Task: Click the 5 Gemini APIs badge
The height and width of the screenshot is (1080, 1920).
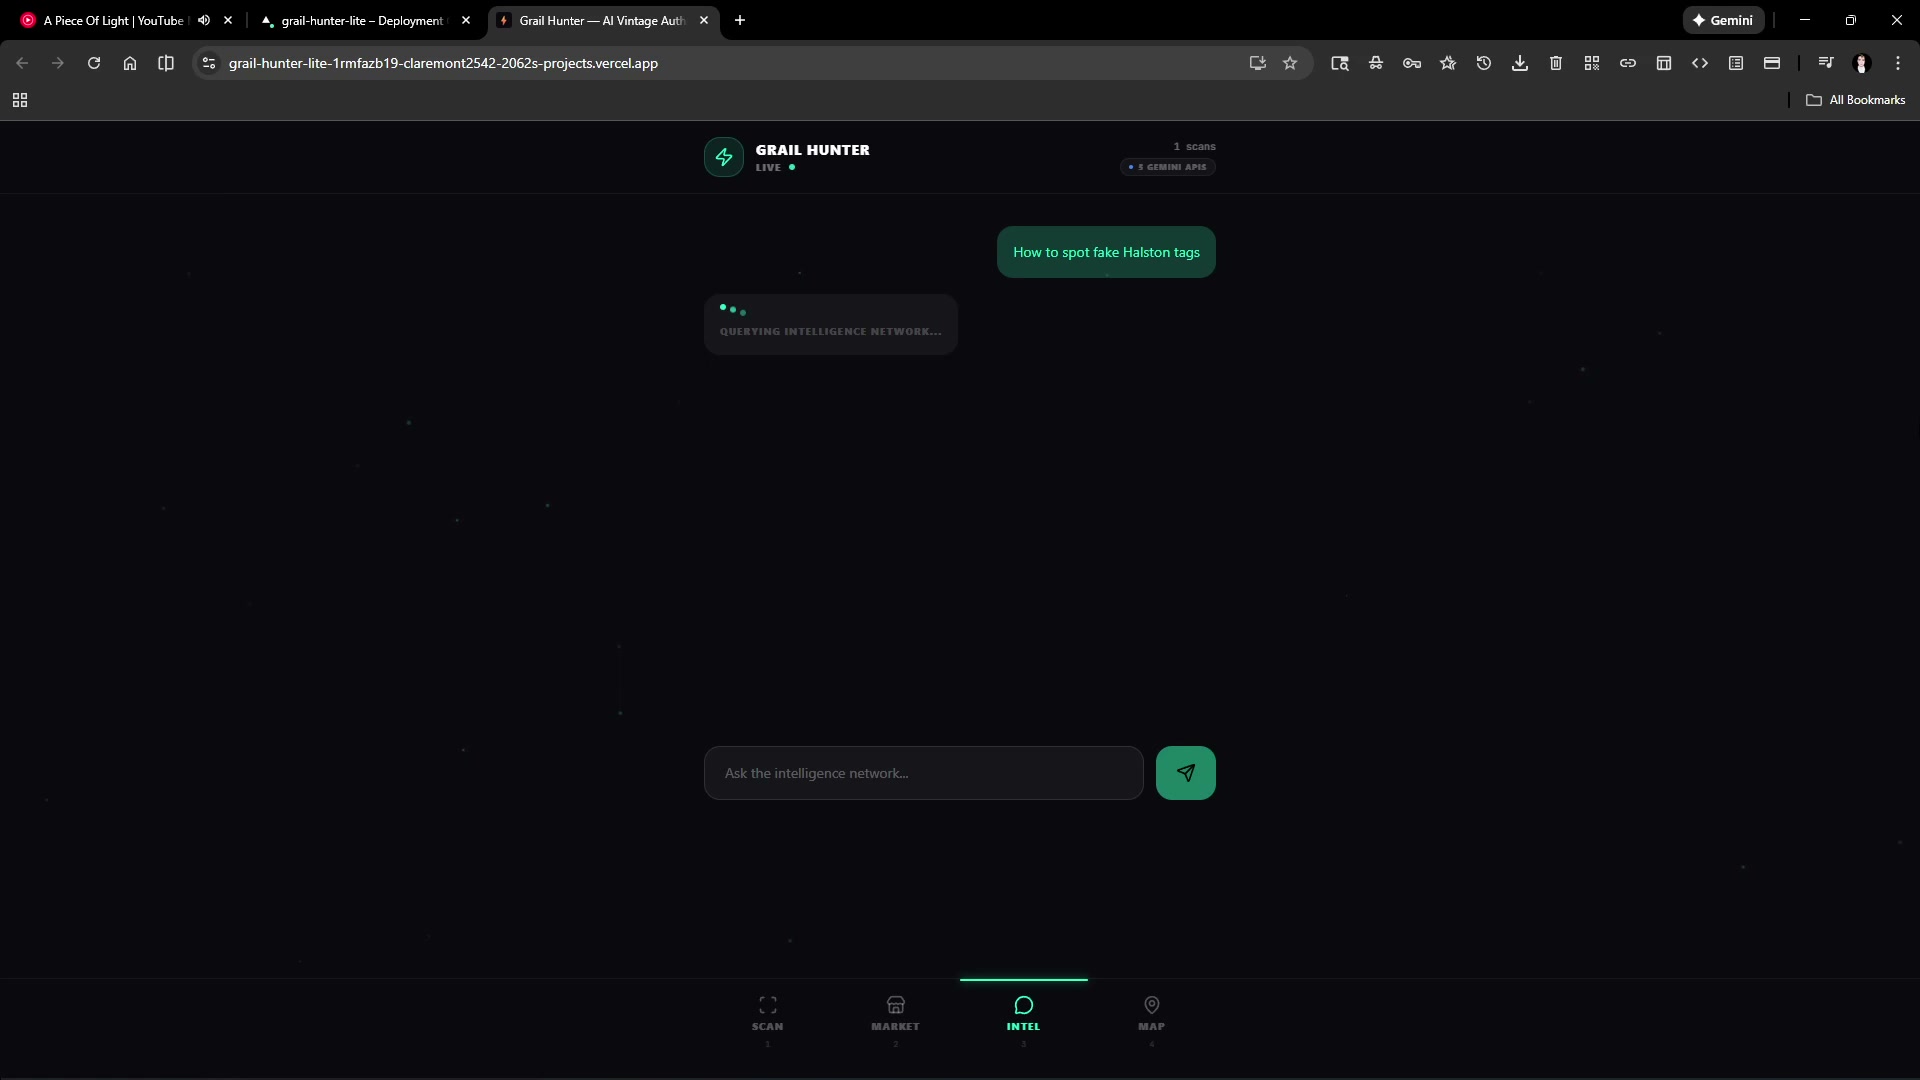Action: click(1167, 167)
